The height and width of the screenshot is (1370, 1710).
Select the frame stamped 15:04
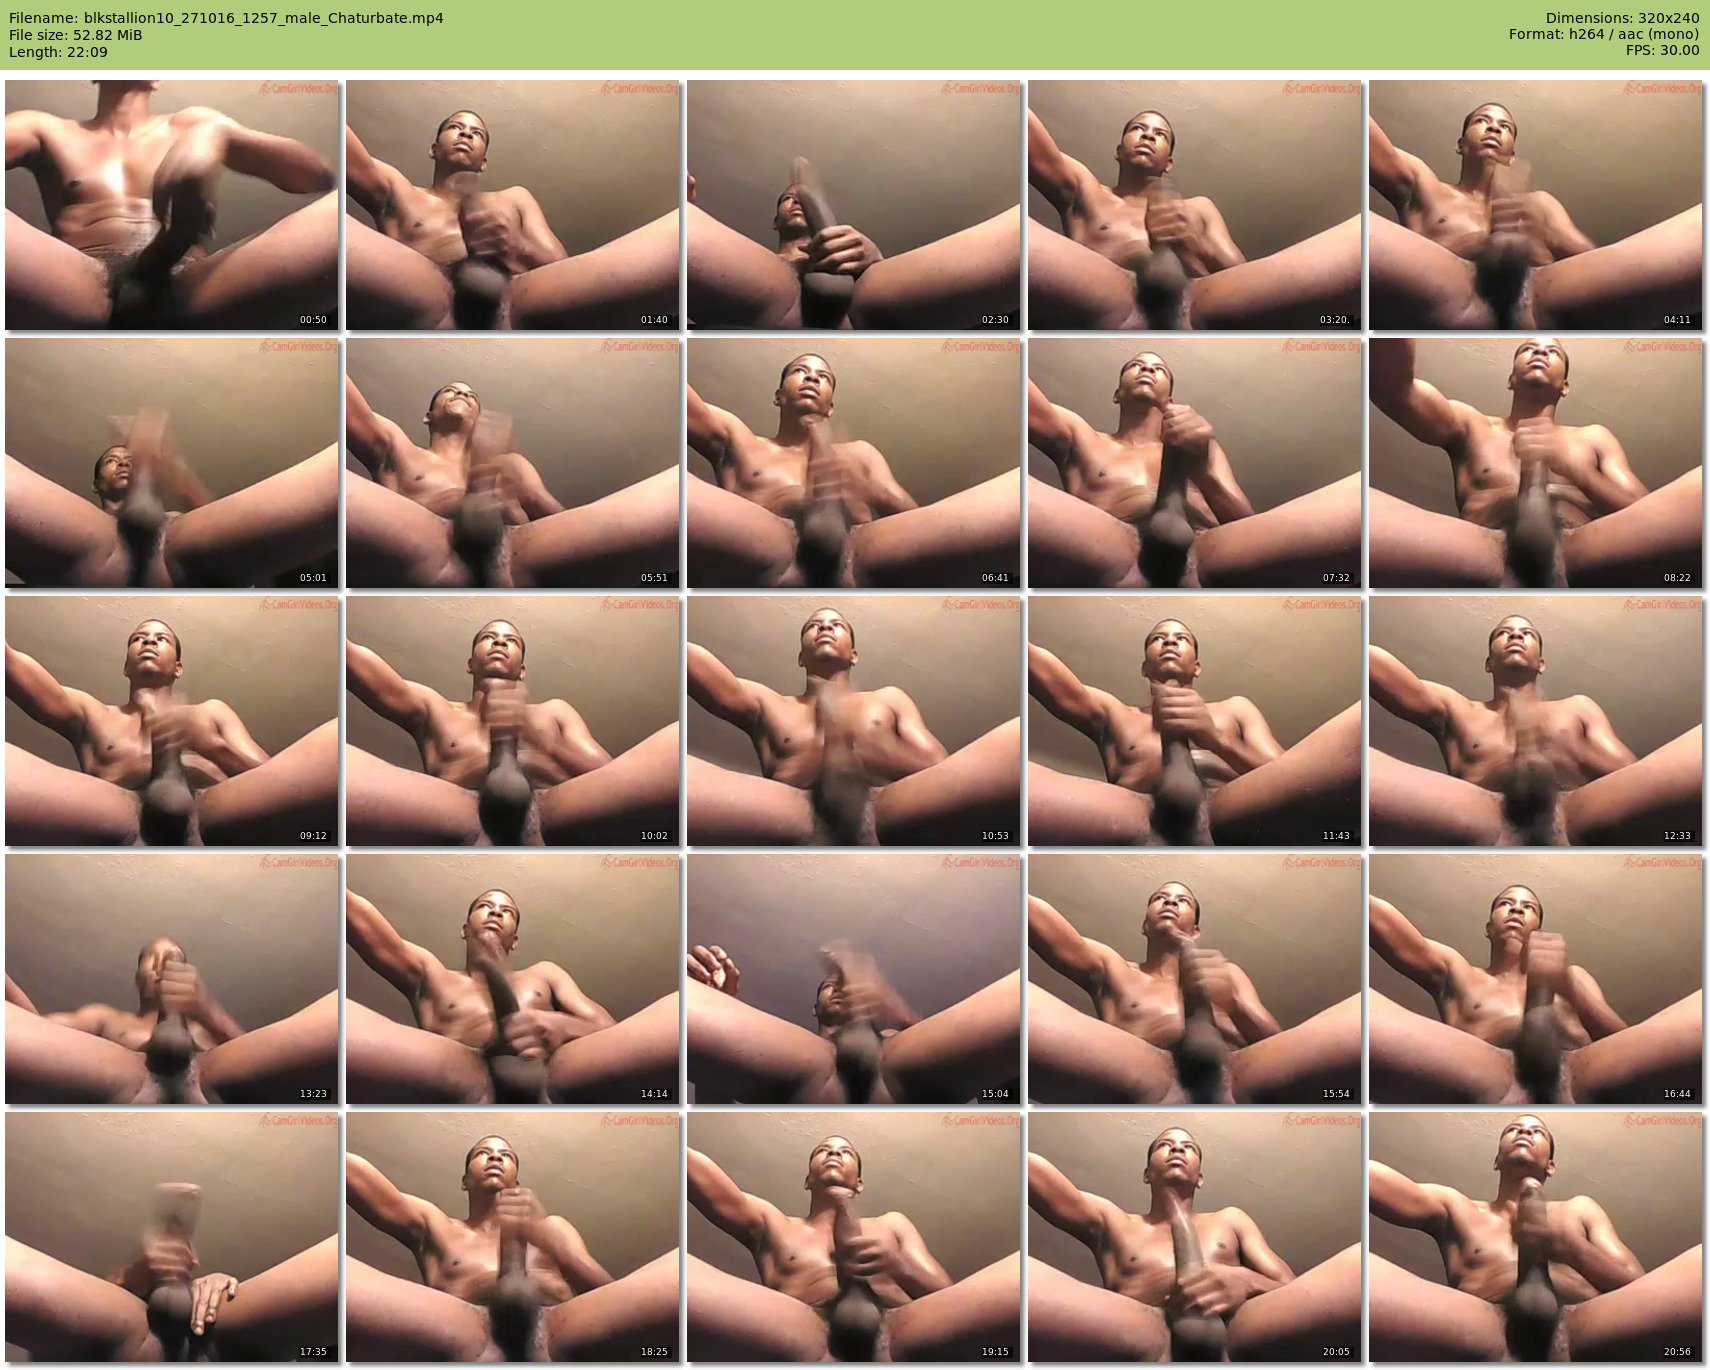pos(854,979)
